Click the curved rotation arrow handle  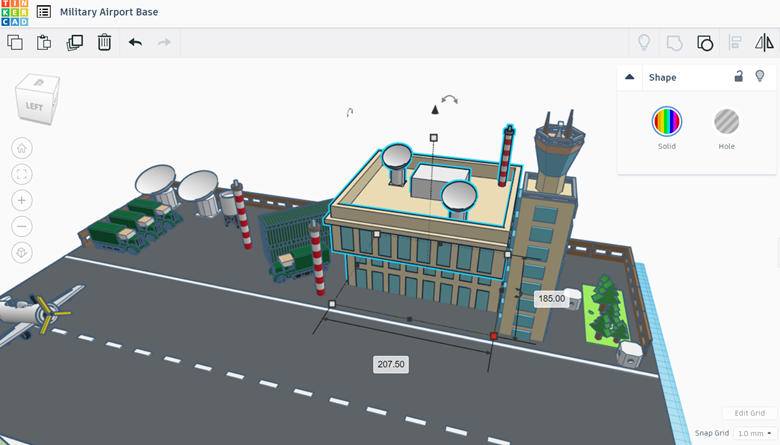449,99
